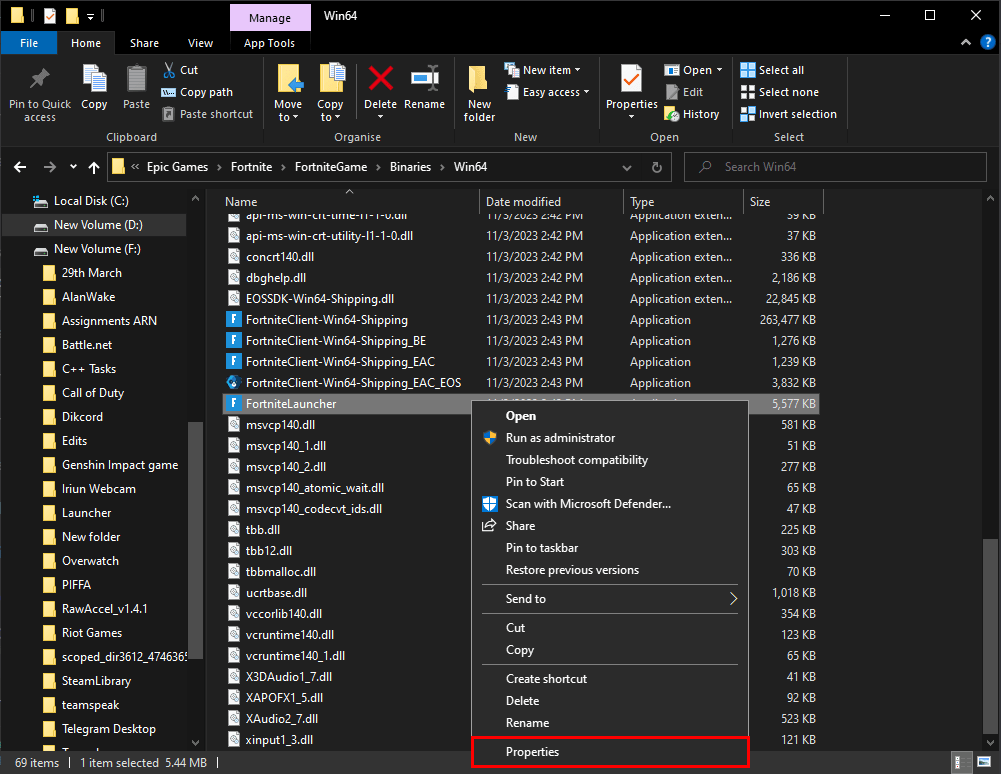Select Local Disk (C:) in navigation pane
Viewport: 1001px width, 774px height.
tap(91, 201)
